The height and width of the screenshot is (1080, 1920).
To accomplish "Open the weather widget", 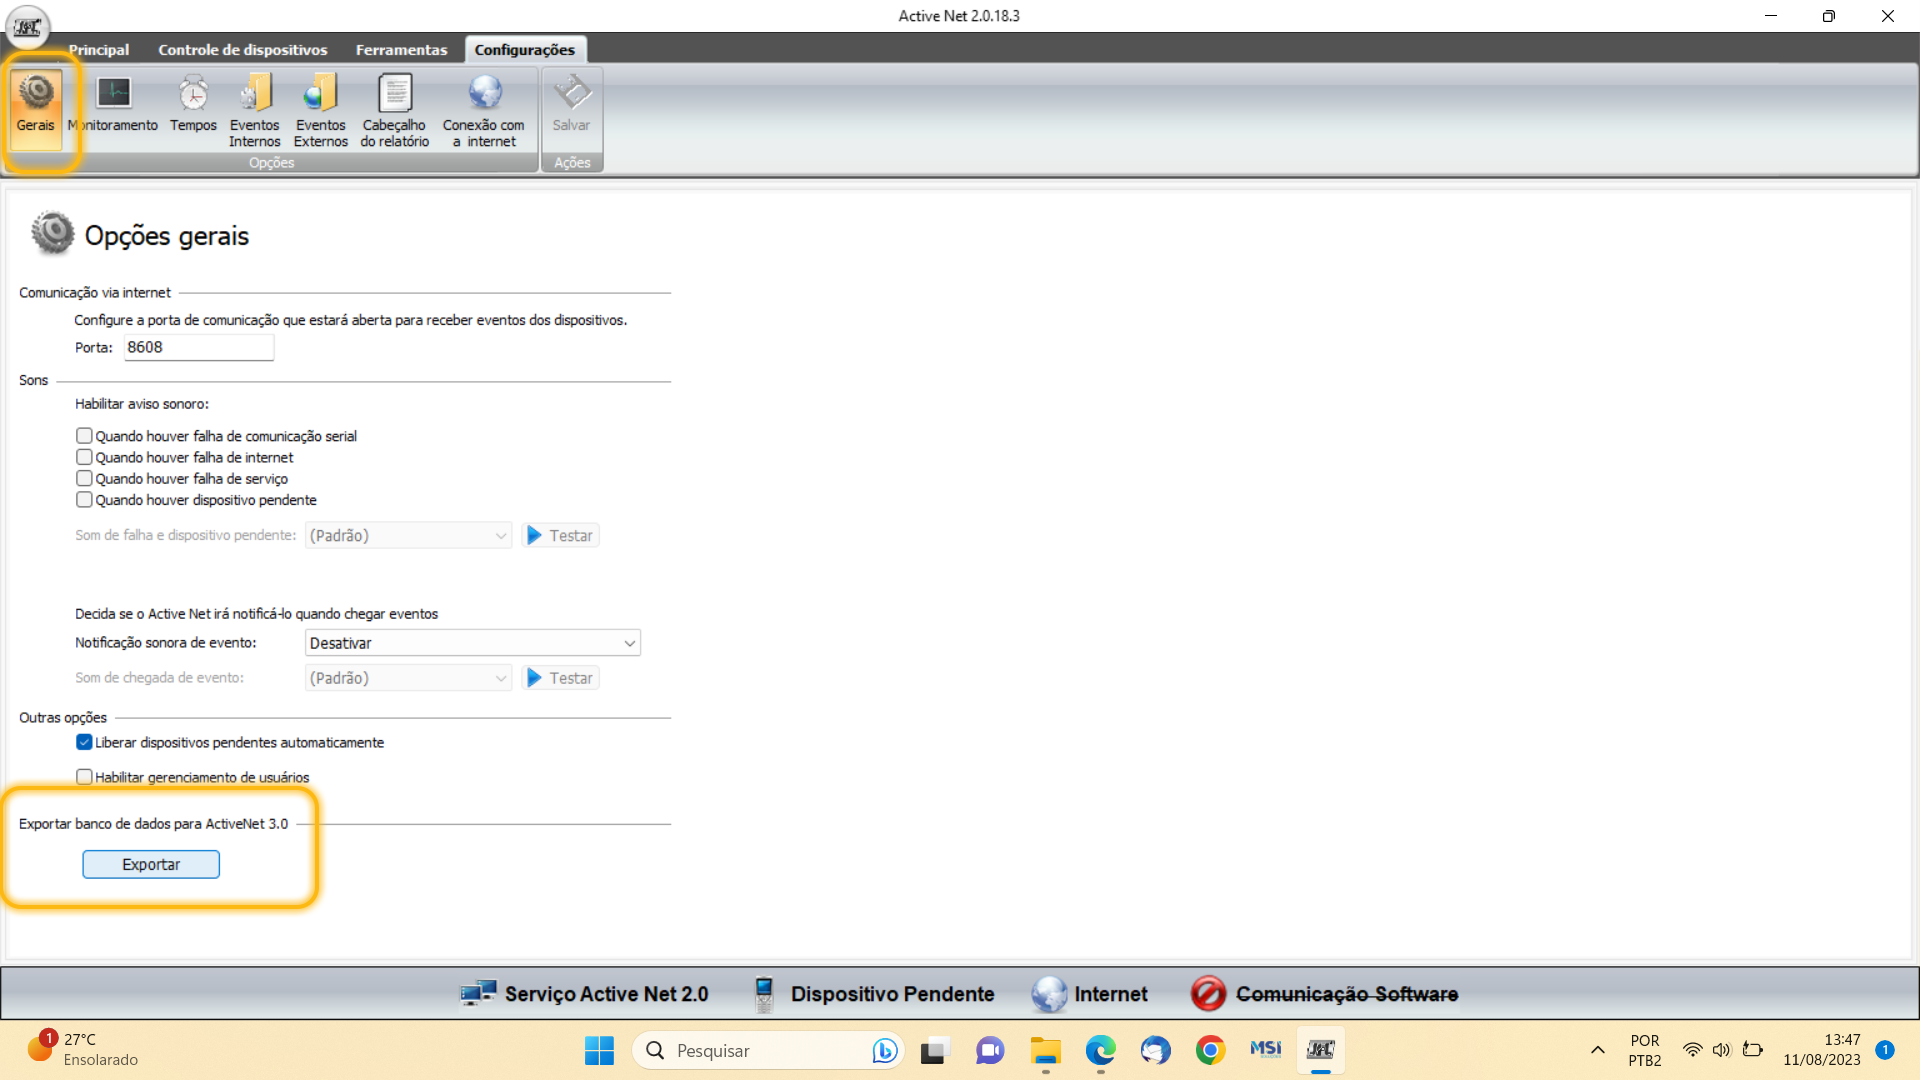I will click(x=82, y=1050).
